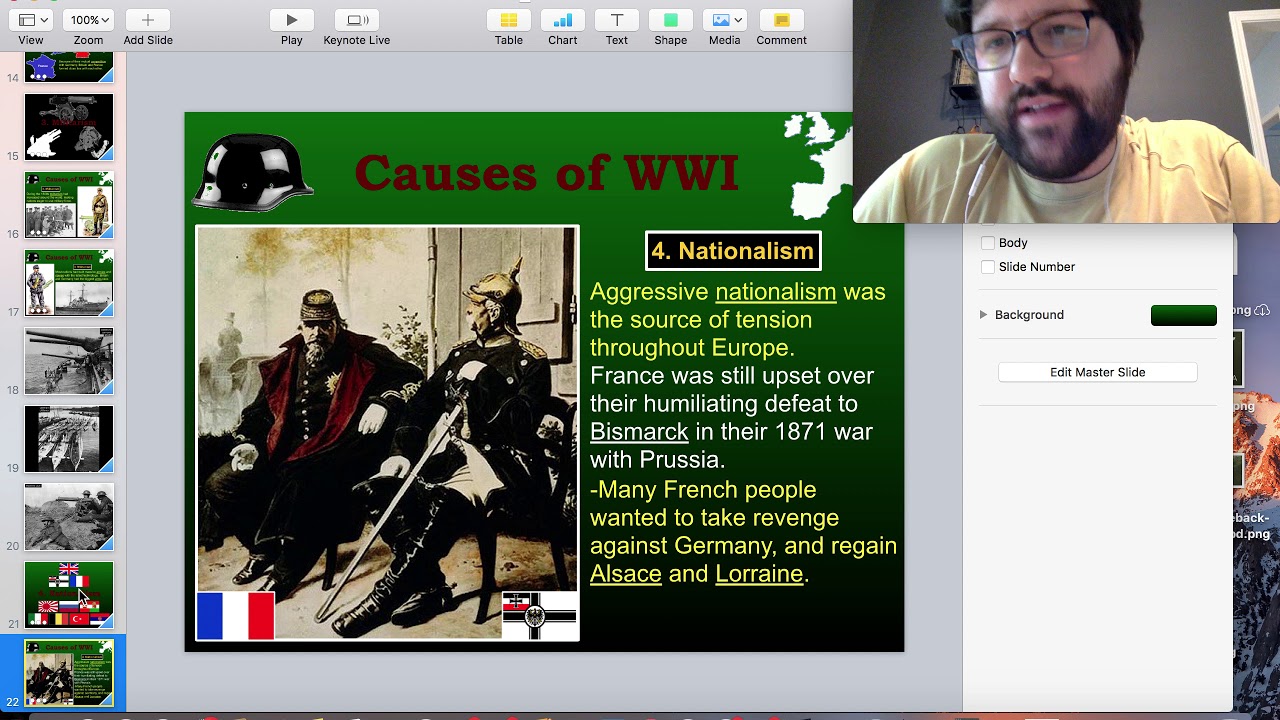The width and height of the screenshot is (1280, 720).
Task: Enable the Body checkbox
Action: [988, 243]
